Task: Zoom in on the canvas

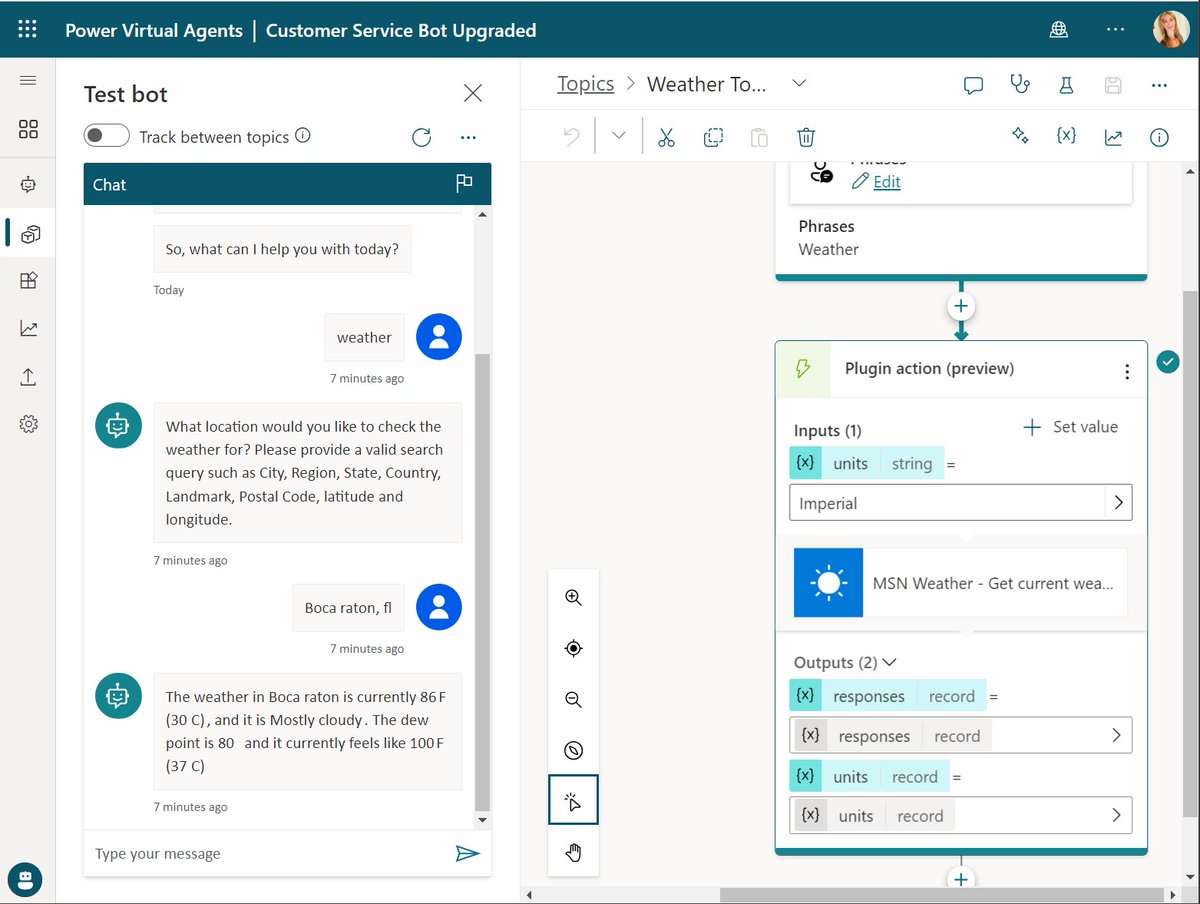Action: (573, 597)
